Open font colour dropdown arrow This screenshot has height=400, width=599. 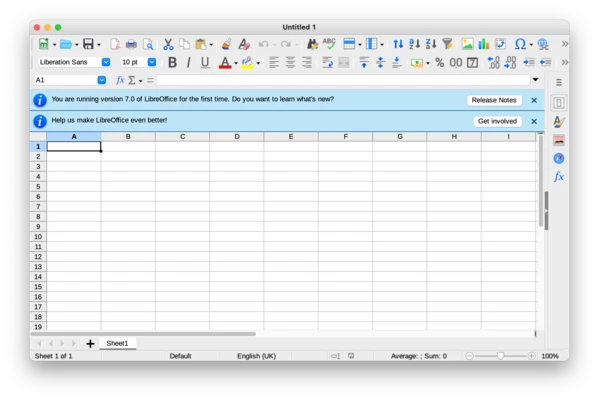tap(236, 63)
